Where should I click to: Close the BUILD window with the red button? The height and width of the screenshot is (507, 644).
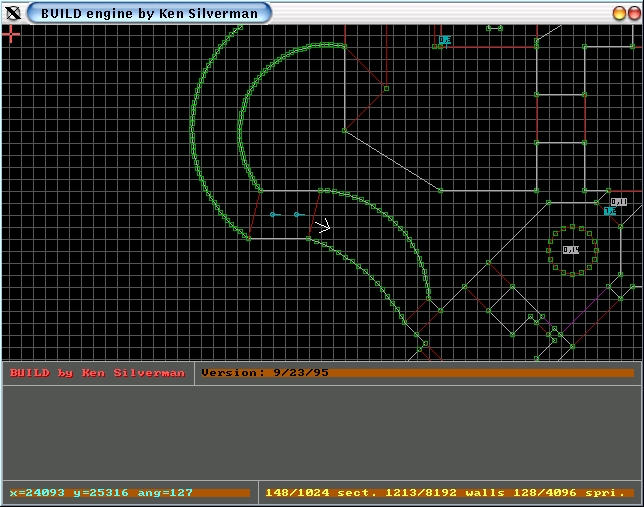point(634,13)
